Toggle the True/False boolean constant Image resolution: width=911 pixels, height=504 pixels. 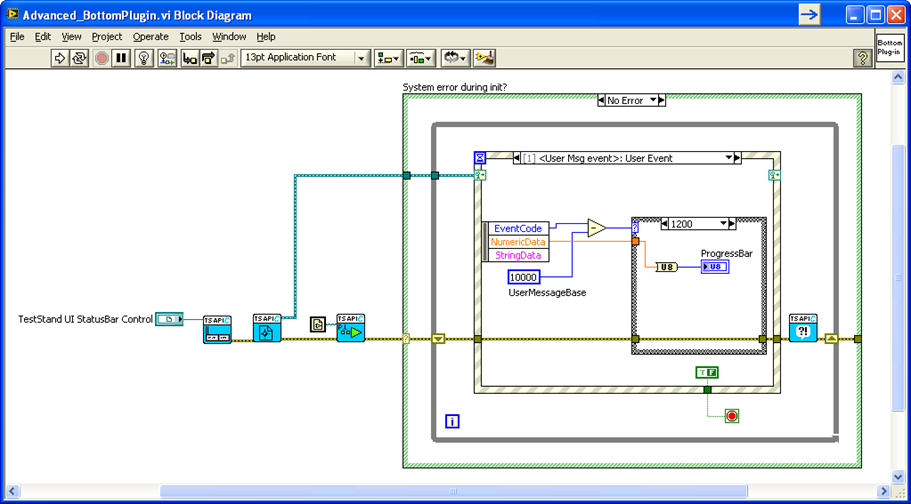[x=707, y=373]
